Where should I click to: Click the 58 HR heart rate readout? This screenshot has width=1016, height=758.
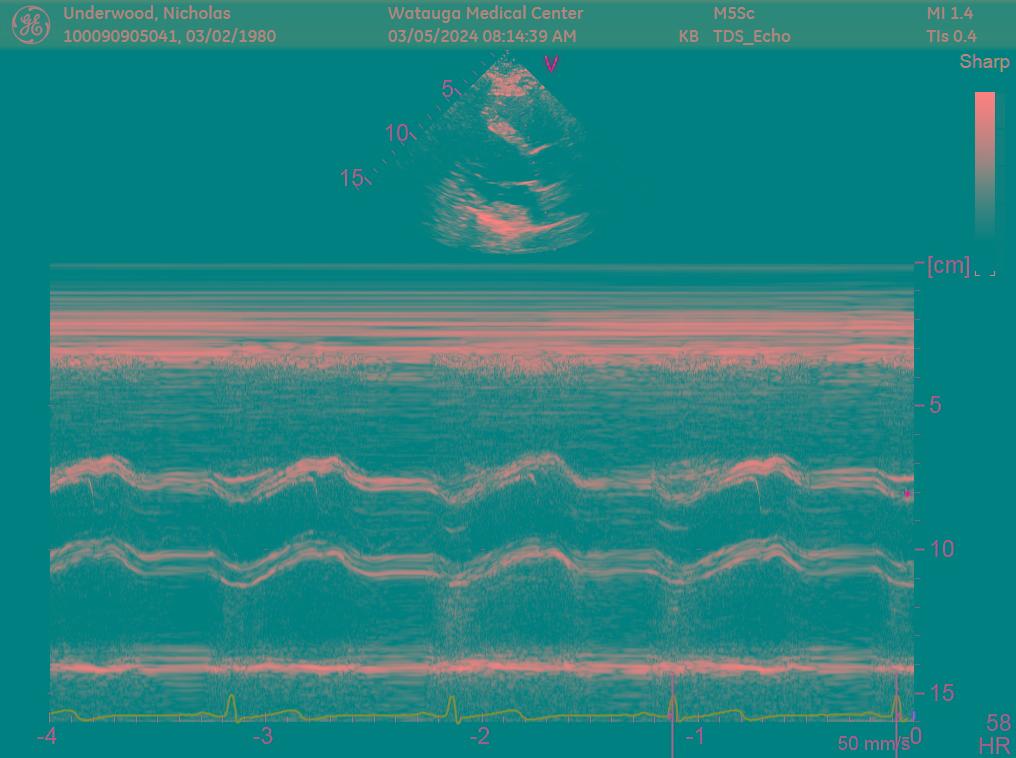[x=996, y=734]
